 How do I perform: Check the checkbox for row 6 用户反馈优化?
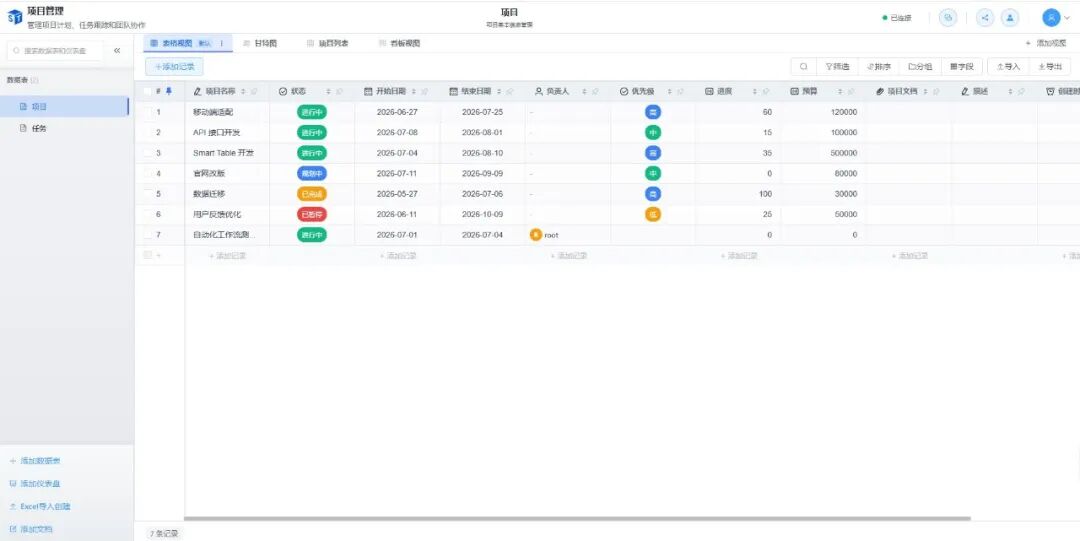(x=147, y=214)
